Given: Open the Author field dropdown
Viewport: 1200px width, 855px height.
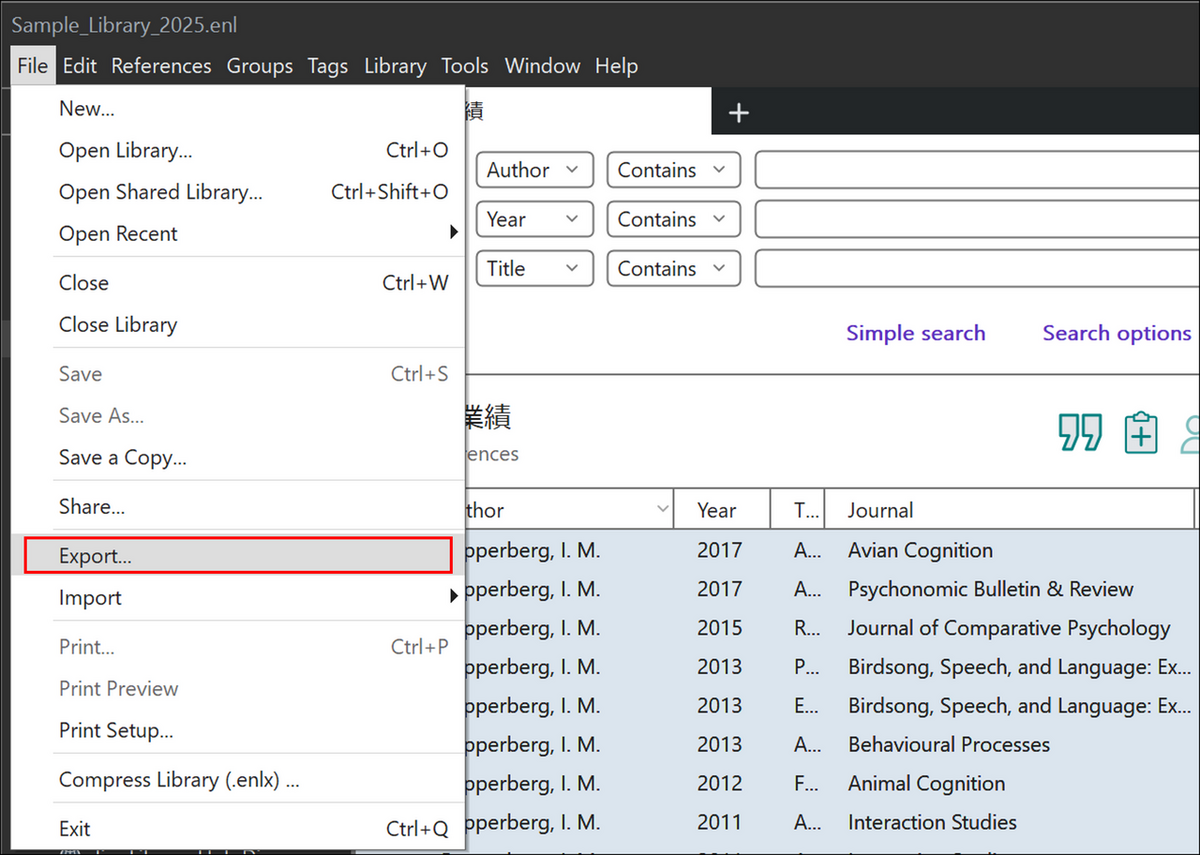Looking at the screenshot, I should click(x=534, y=170).
